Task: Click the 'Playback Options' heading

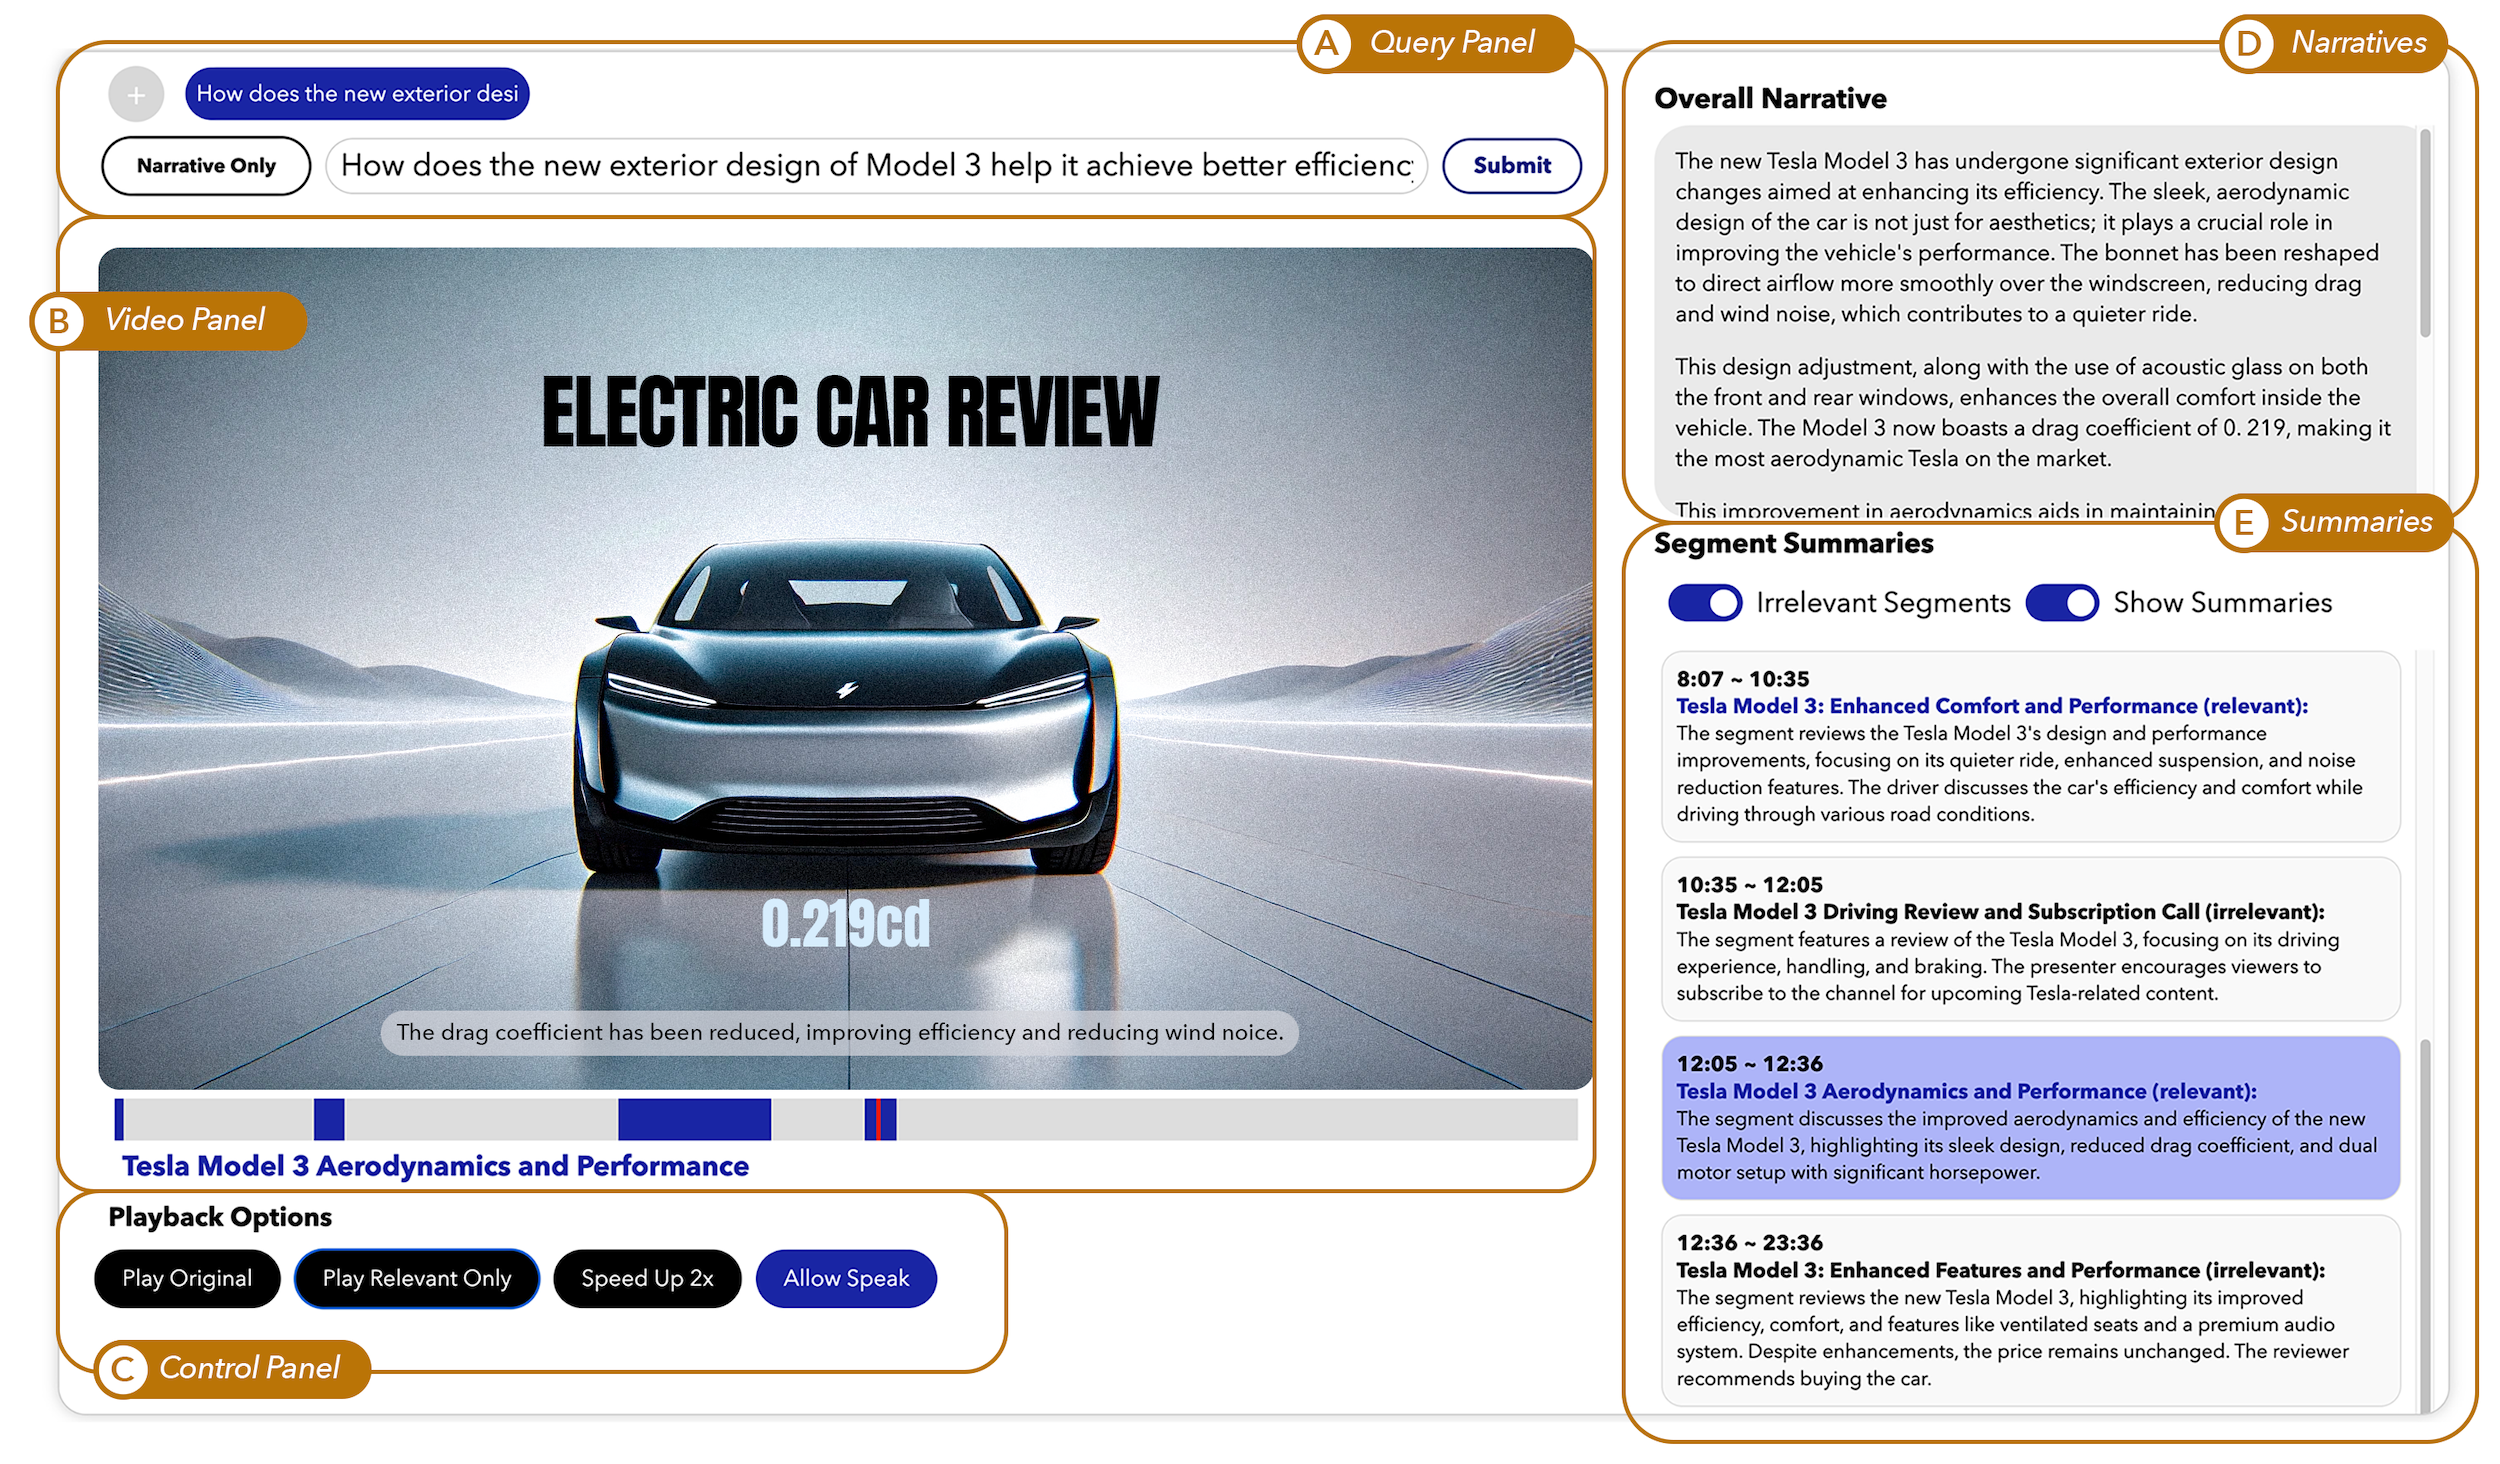Action: click(220, 1217)
